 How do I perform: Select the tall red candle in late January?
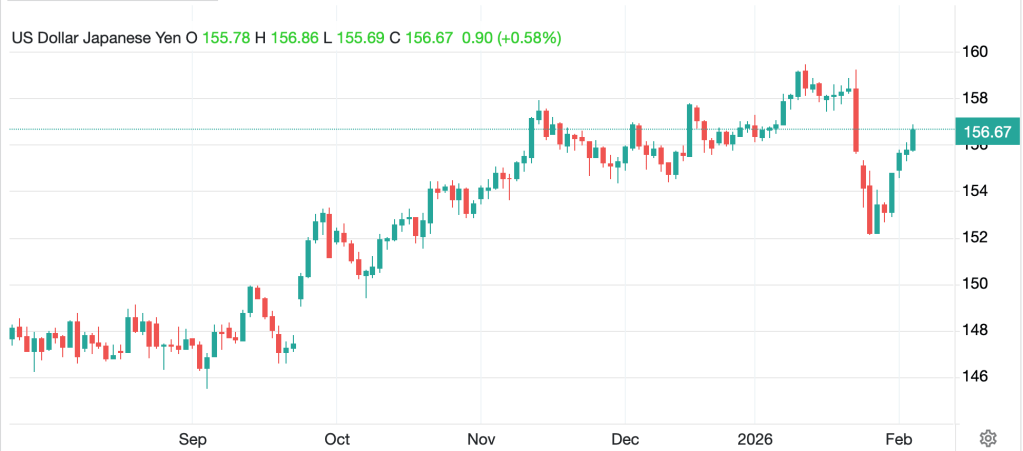tap(856, 120)
